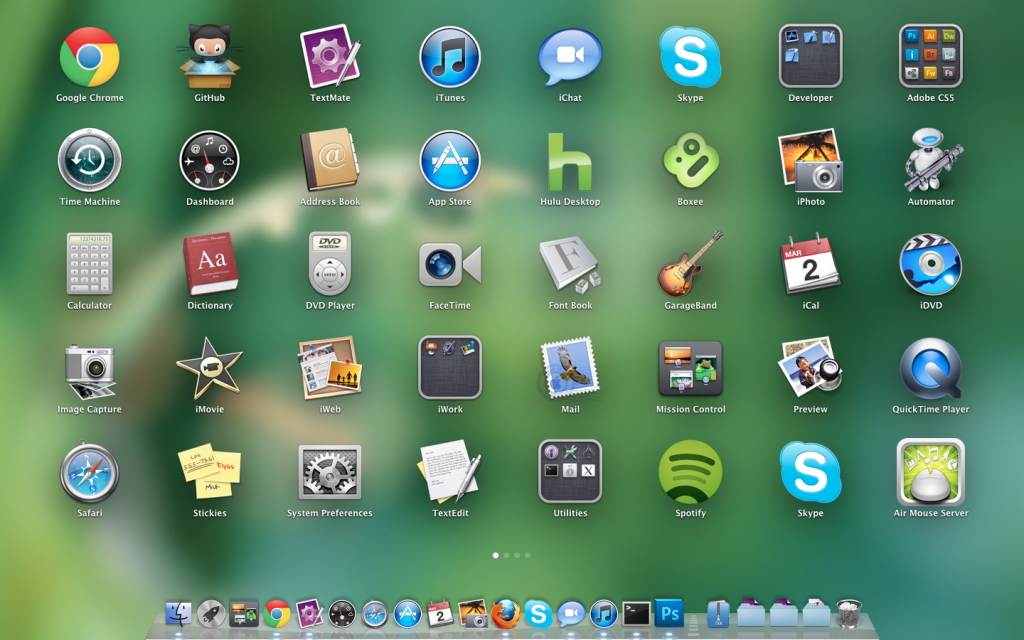Open the Time Machine app
The width and height of the screenshot is (1024, 640).
[x=90, y=162]
